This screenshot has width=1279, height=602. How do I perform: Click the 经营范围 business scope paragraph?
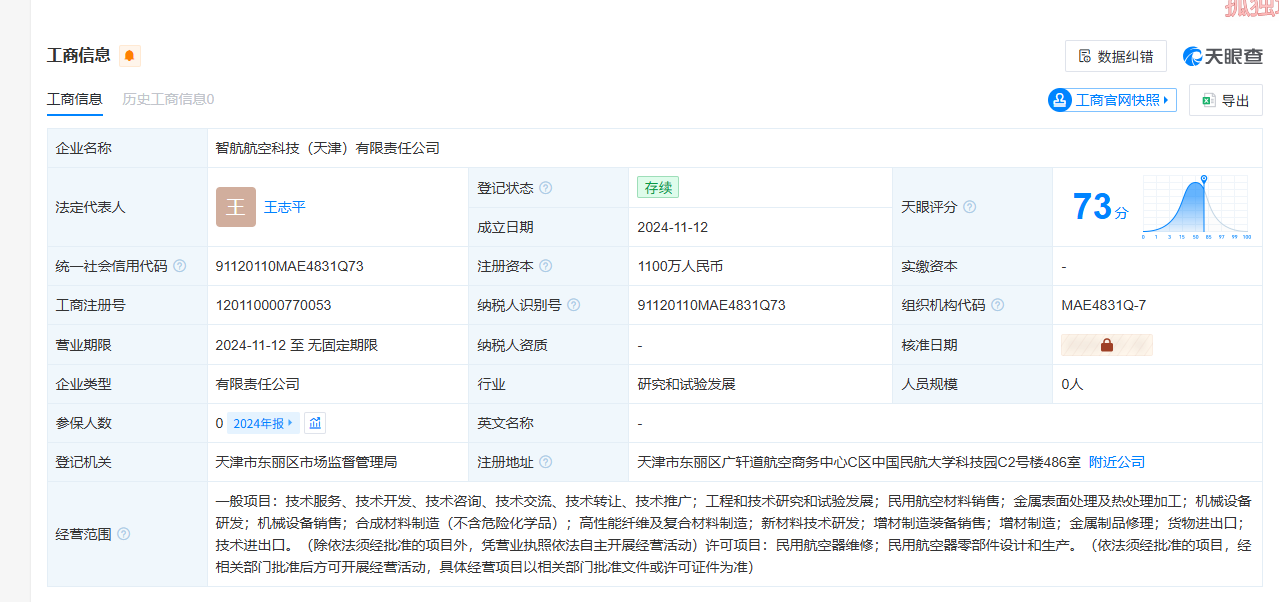pyautogui.click(x=733, y=534)
